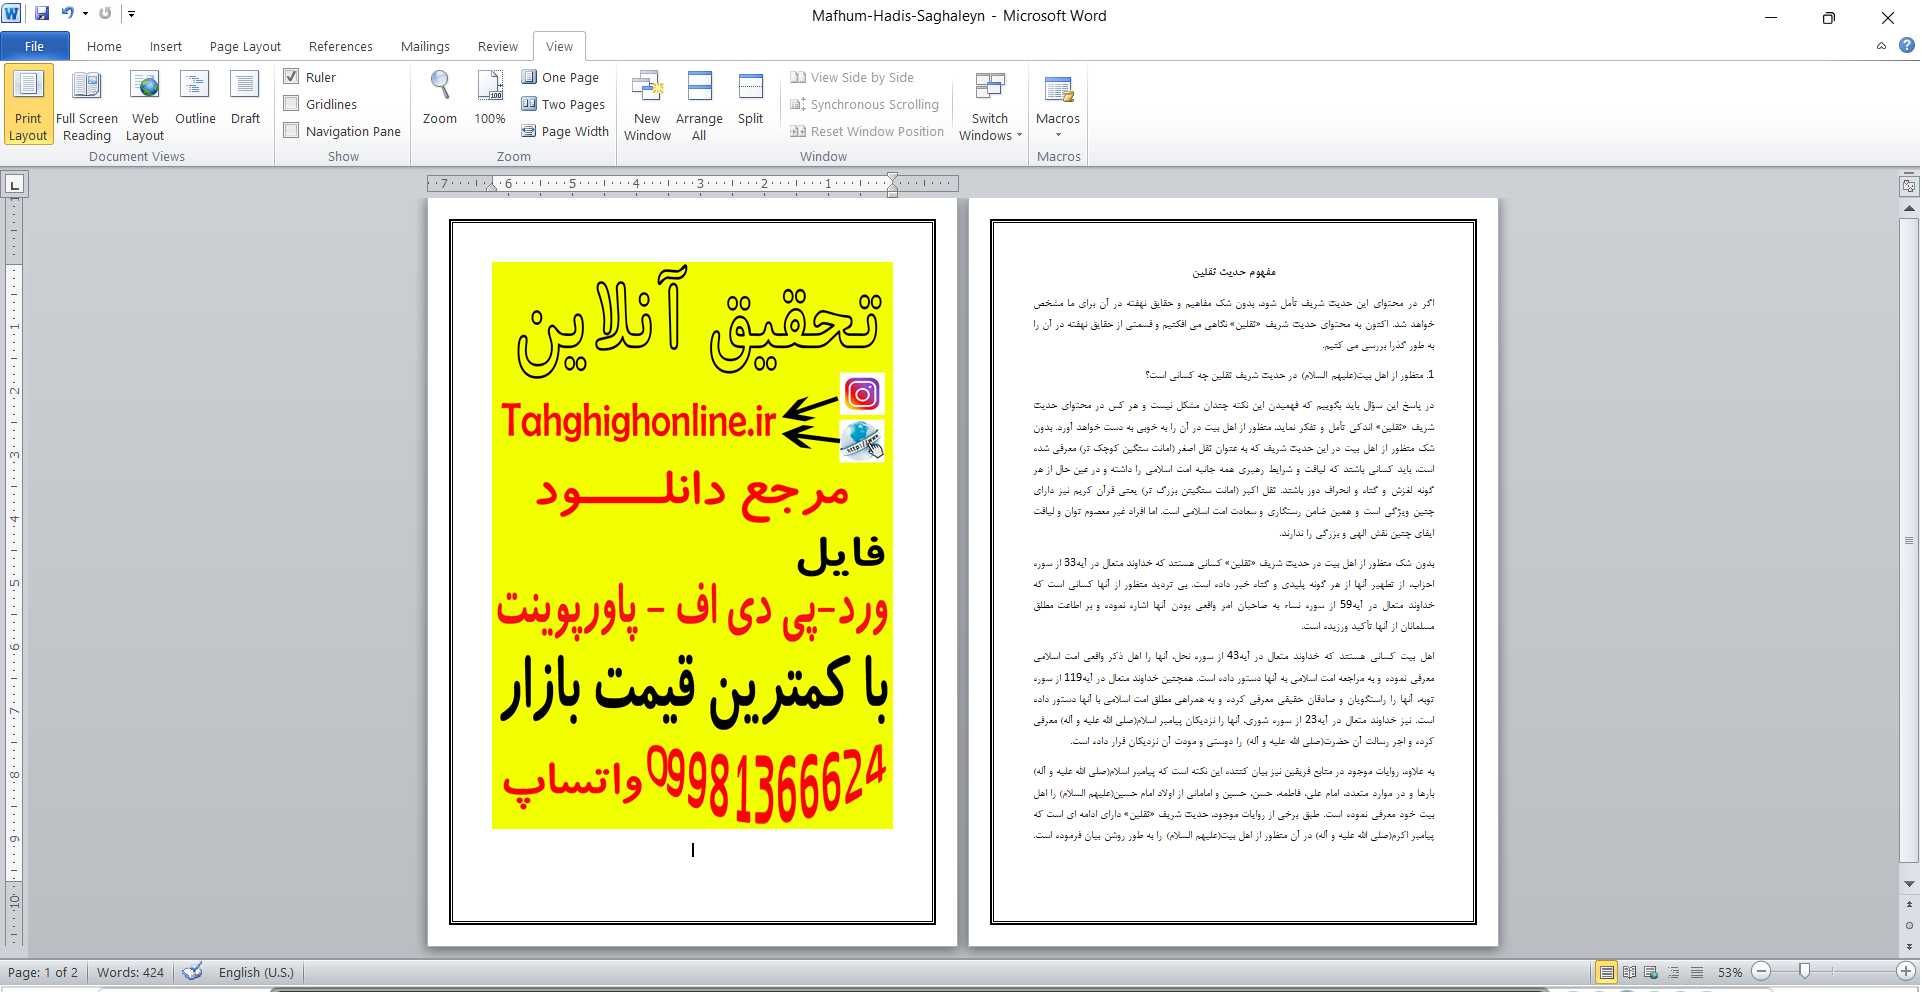Zoom out with the minus button
The image size is (1922, 992).
point(1762,971)
